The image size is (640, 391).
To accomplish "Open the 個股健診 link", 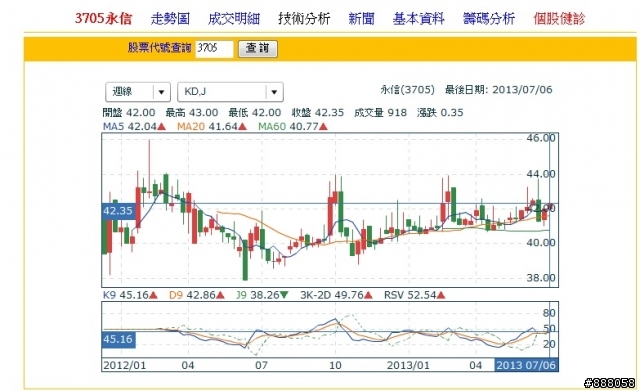I will tap(559, 18).
